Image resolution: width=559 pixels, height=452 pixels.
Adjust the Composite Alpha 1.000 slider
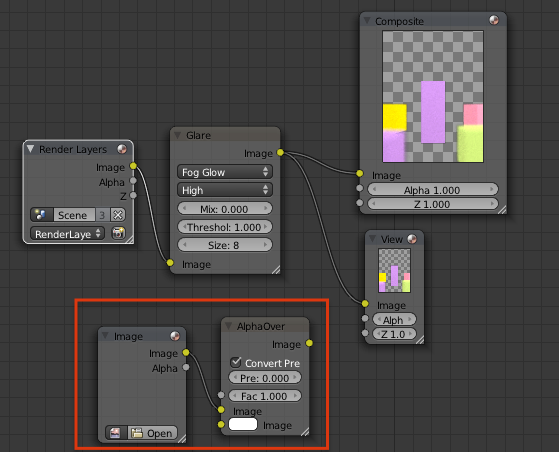[x=432, y=189]
